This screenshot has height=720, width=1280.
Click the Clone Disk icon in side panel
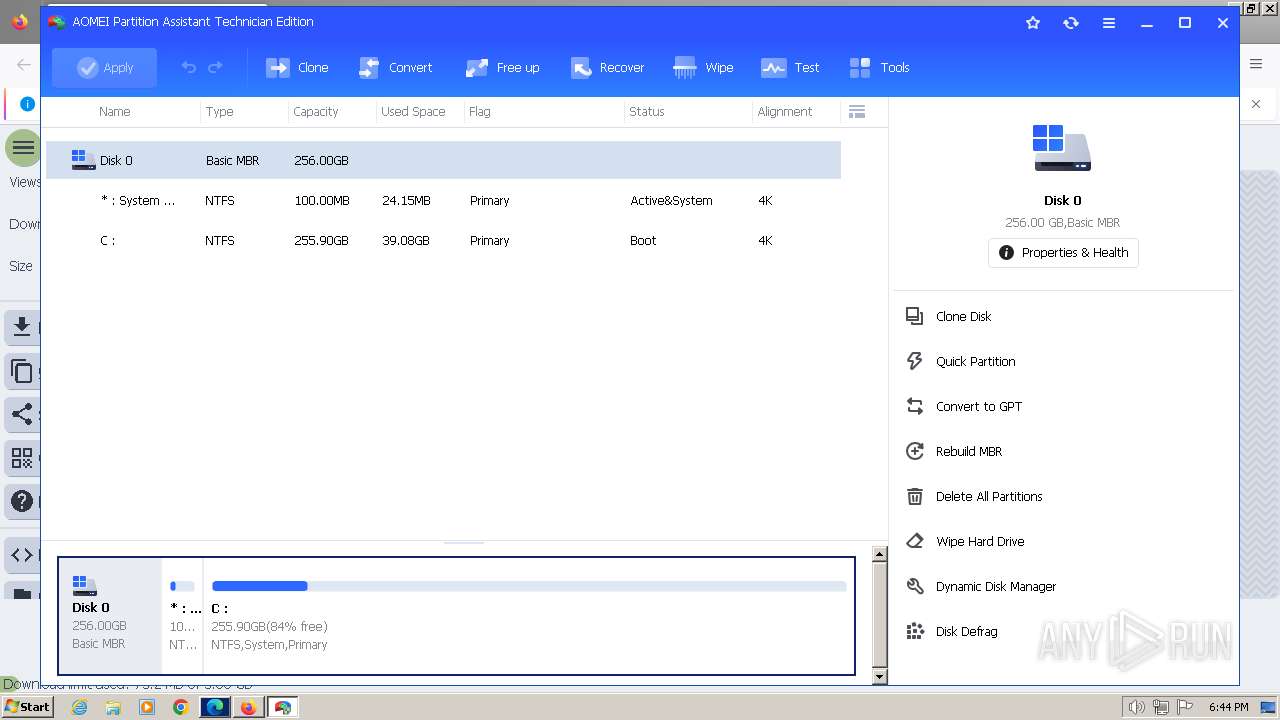[914, 316]
